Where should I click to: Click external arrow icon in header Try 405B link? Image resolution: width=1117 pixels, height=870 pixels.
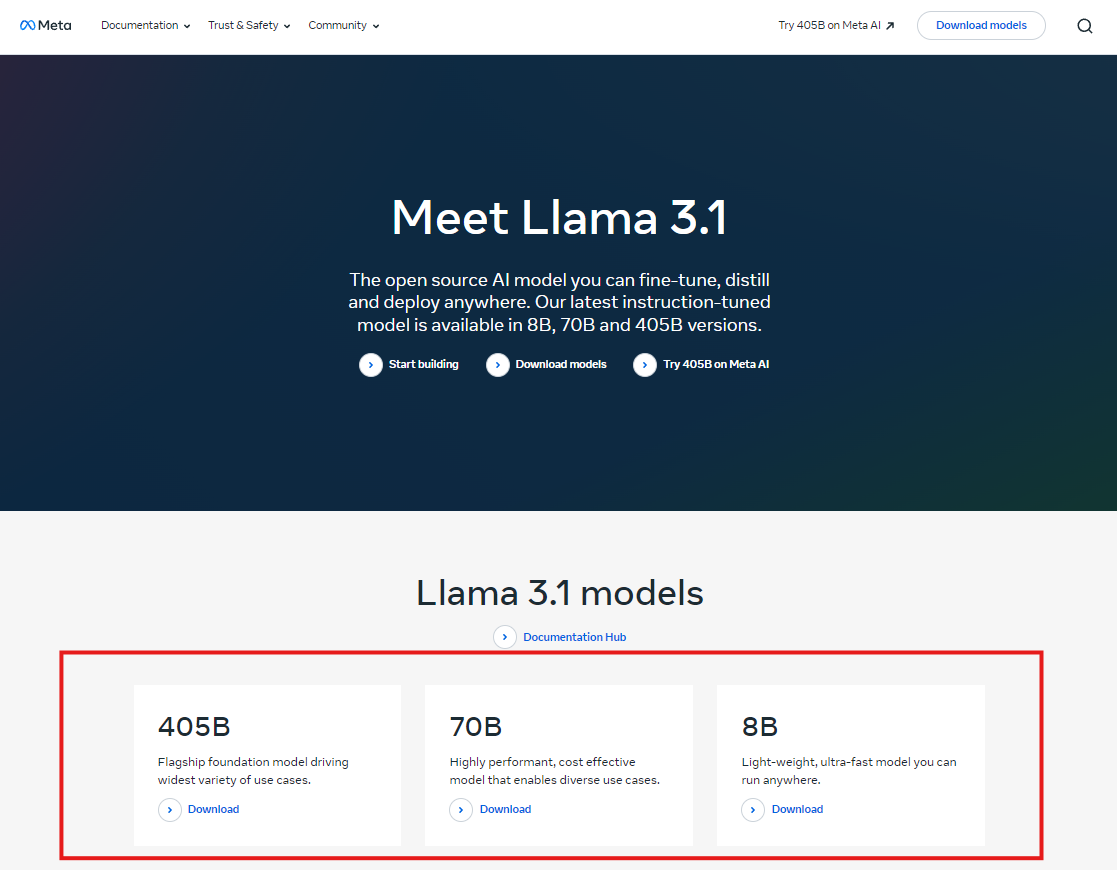click(x=890, y=26)
